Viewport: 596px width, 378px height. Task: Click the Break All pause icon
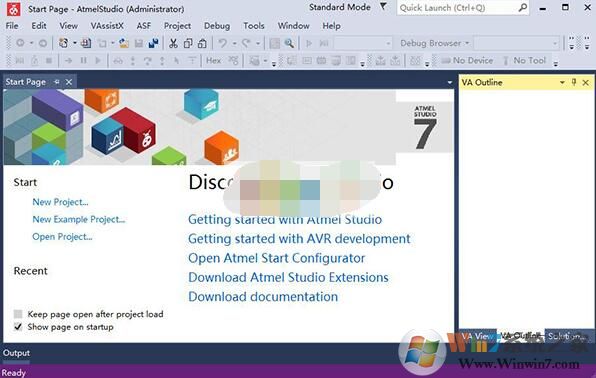(84, 60)
